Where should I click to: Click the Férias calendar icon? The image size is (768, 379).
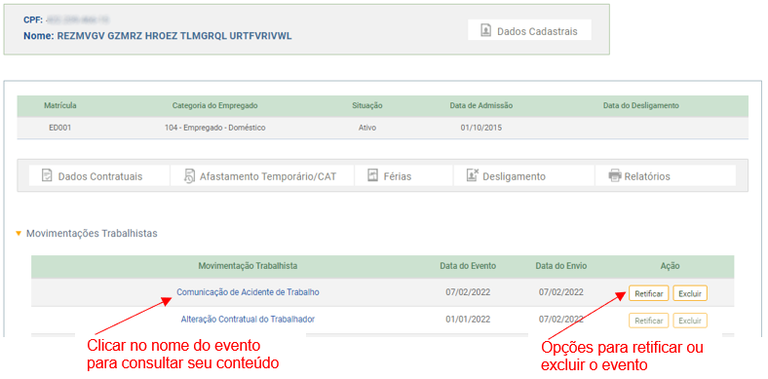coord(373,175)
